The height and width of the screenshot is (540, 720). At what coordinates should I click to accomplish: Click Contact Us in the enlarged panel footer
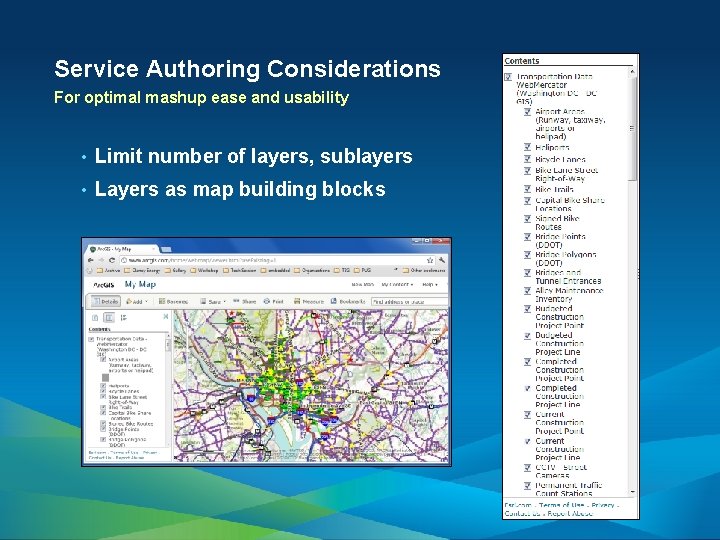[x=522, y=513]
